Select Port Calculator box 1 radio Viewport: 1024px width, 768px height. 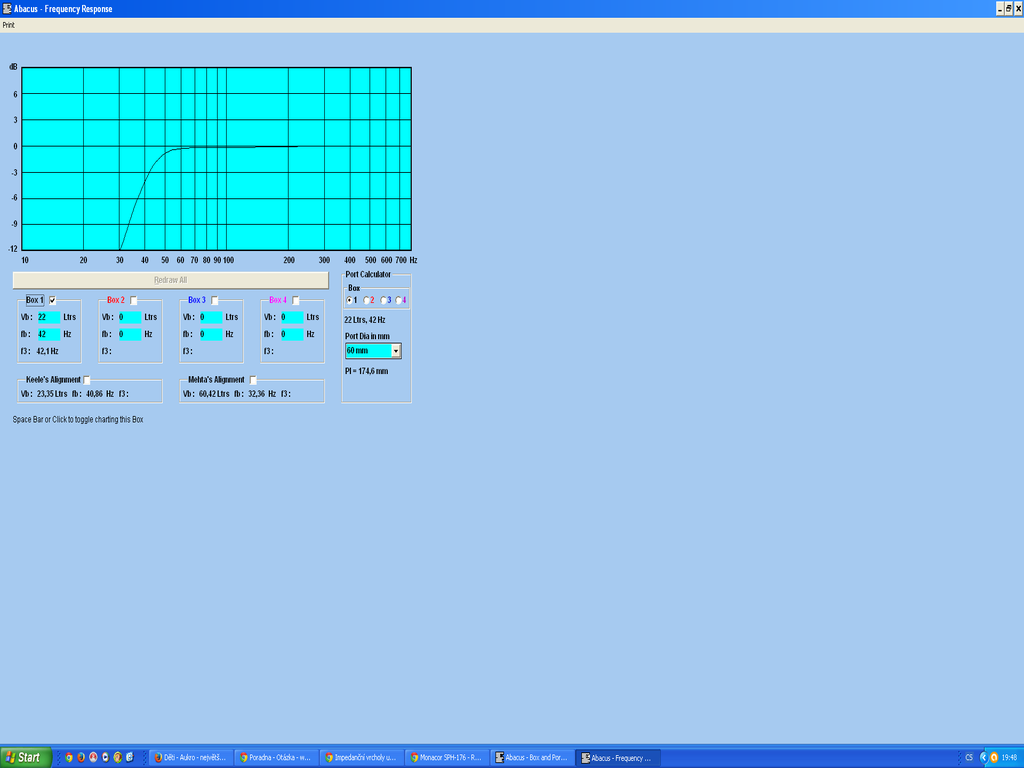coord(349,300)
